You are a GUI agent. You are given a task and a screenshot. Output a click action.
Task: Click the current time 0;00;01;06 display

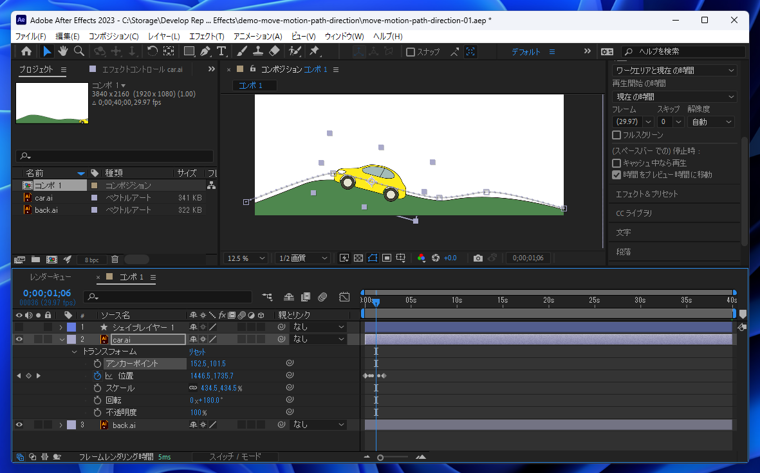point(47,293)
